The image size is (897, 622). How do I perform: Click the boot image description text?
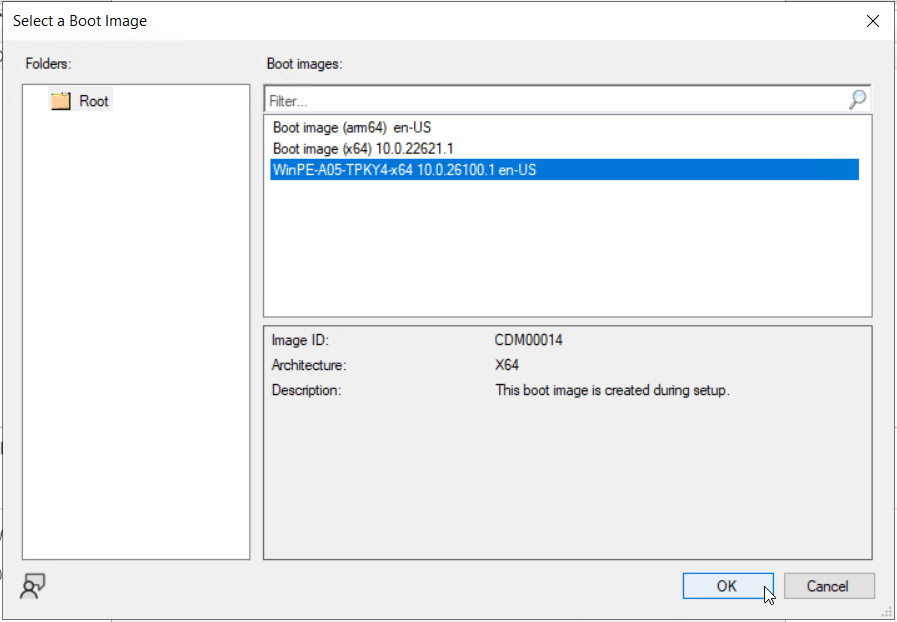[x=612, y=390]
